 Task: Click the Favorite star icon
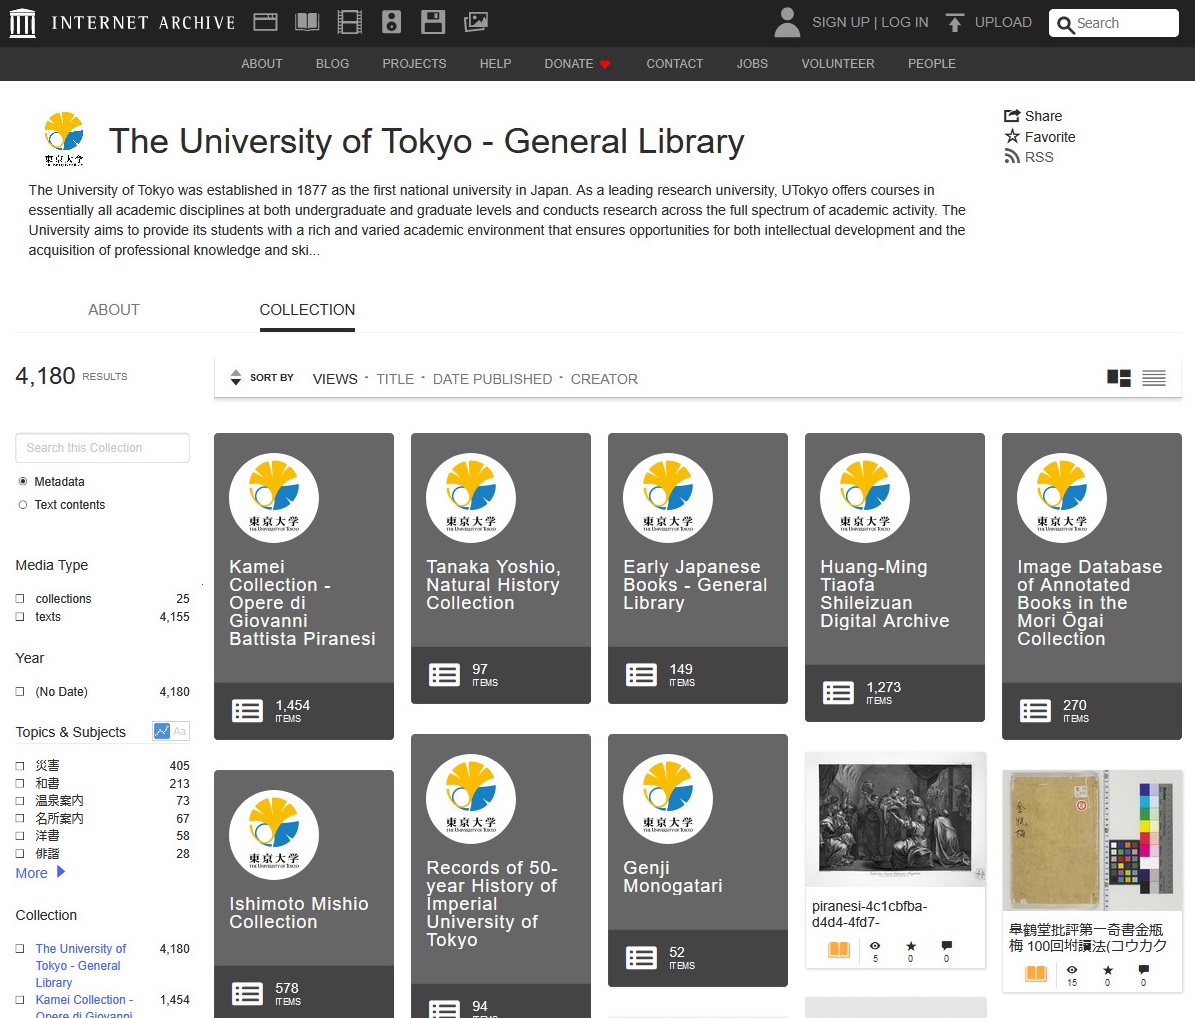[1012, 136]
